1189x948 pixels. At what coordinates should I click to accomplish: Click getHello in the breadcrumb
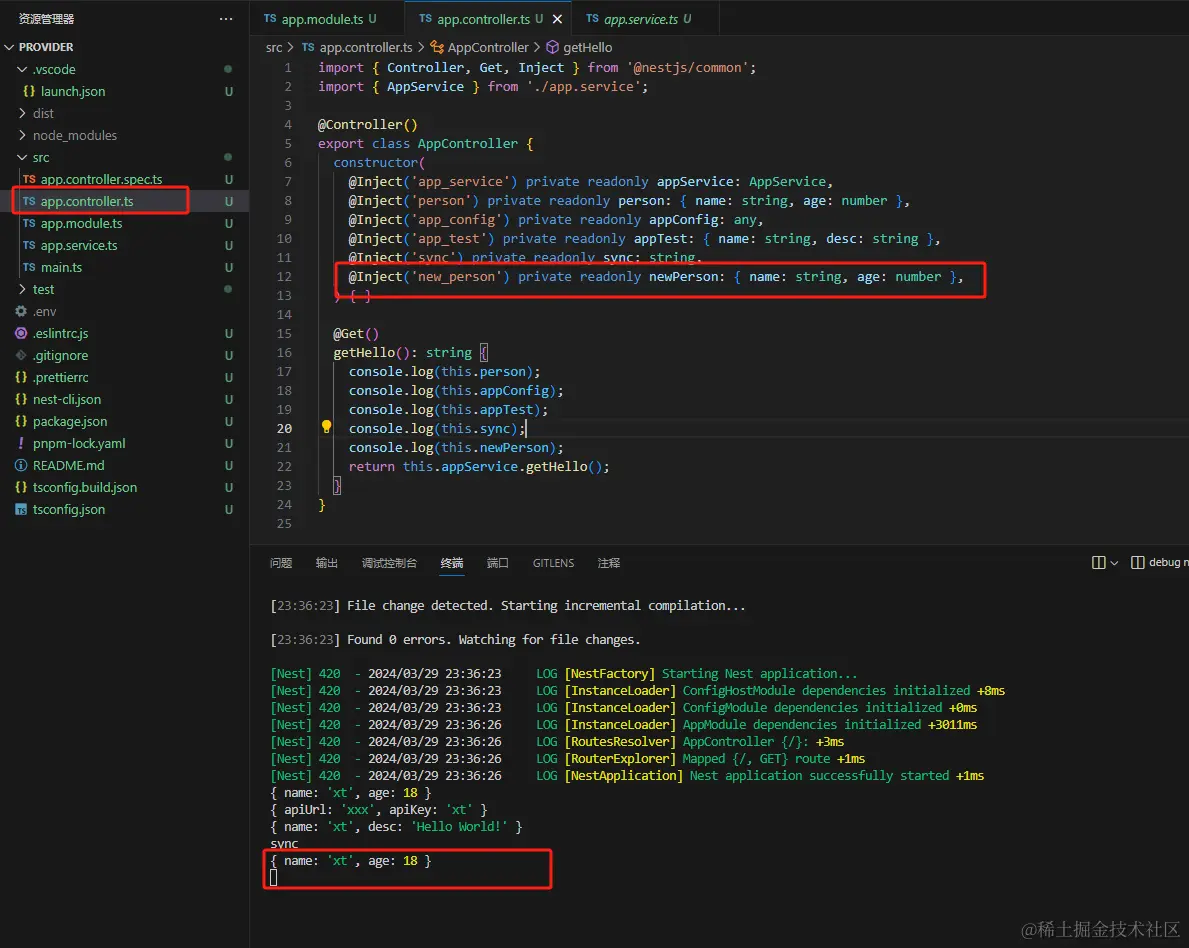coord(588,47)
